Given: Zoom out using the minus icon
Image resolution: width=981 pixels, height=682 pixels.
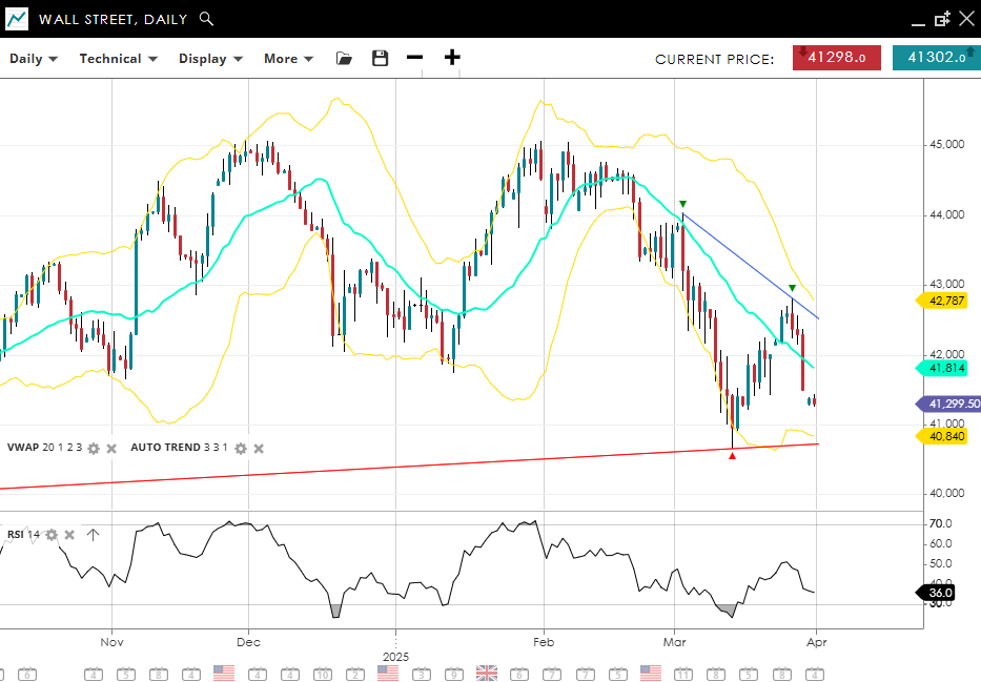Looking at the screenshot, I should point(415,58).
